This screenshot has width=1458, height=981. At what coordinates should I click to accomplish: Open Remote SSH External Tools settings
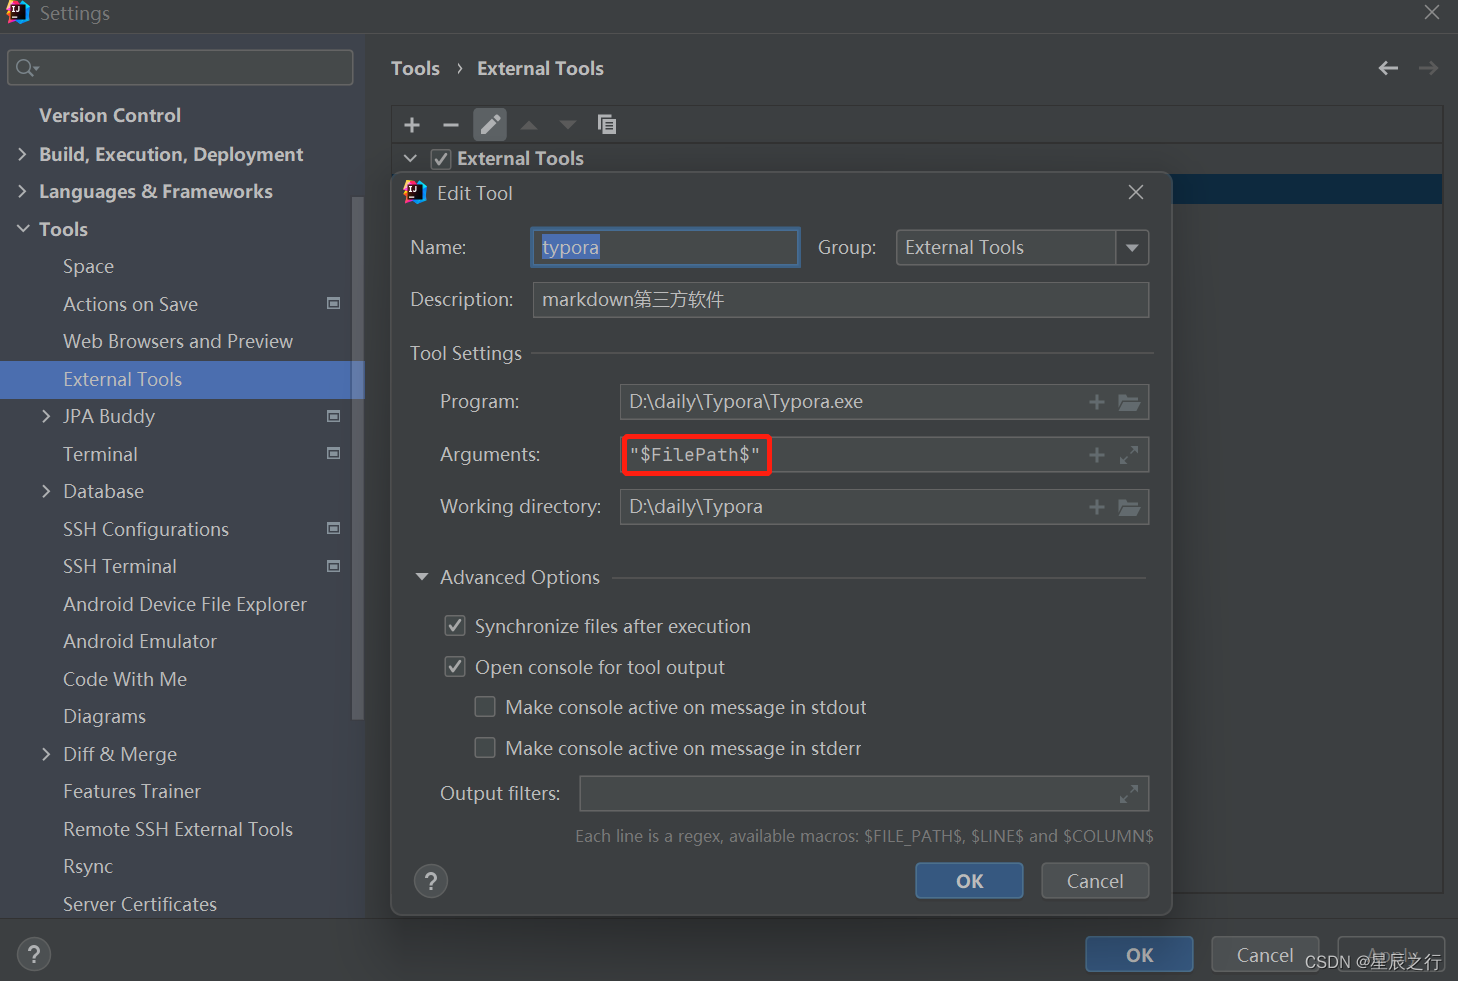click(x=178, y=829)
